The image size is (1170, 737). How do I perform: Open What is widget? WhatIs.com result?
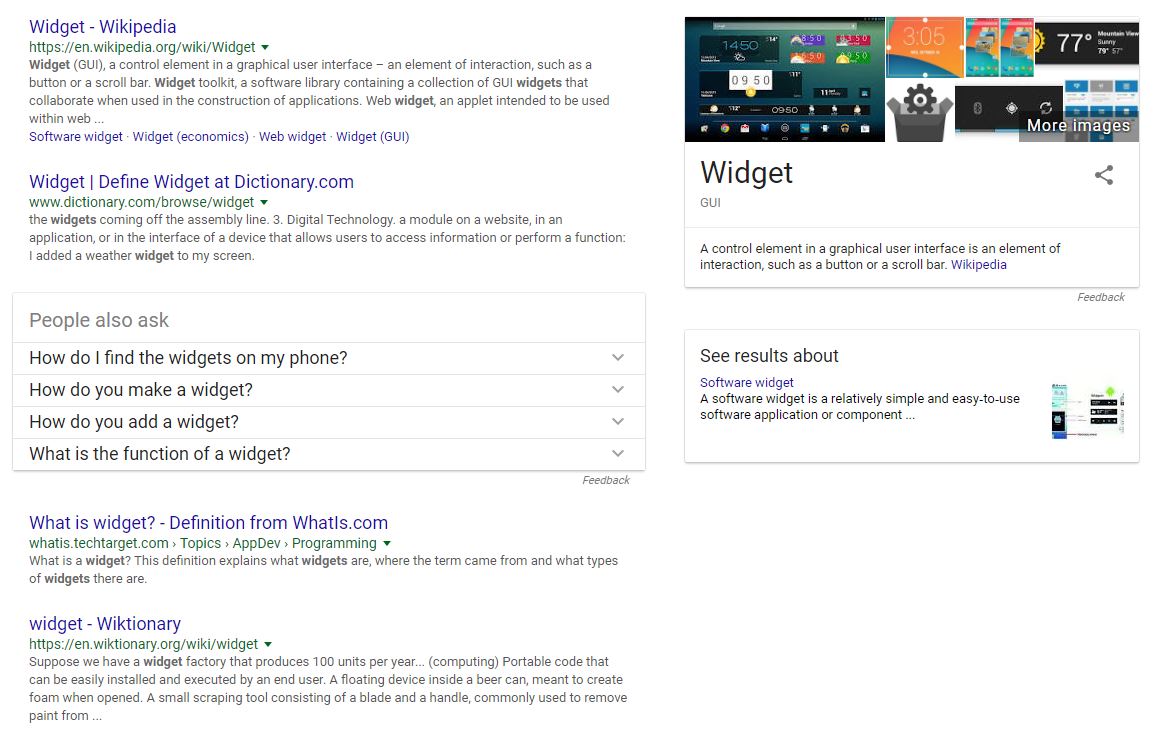coord(208,523)
